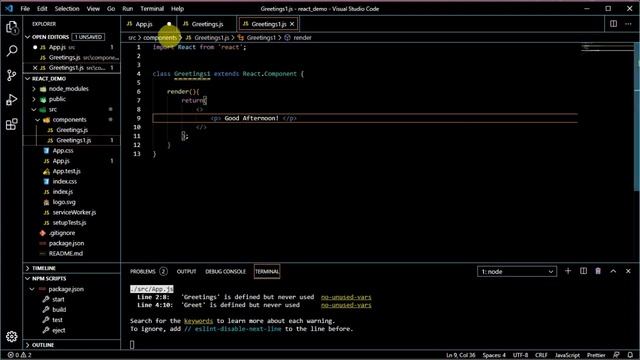Image resolution: width=640 pixels, height=360 pixels.
Task: Click CRLF end of line indicator
Action: click(x=541, y=355)
